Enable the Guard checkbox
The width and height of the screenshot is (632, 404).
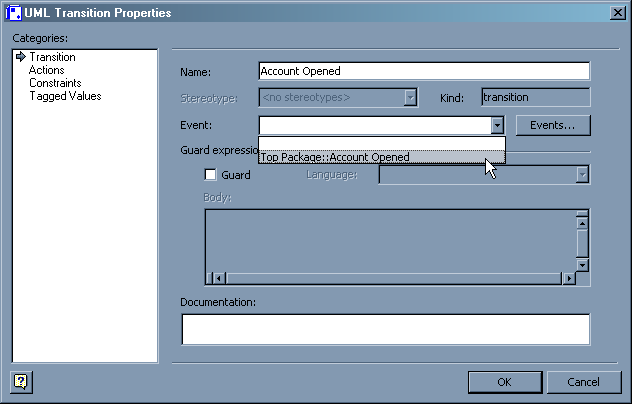(211, 175)
